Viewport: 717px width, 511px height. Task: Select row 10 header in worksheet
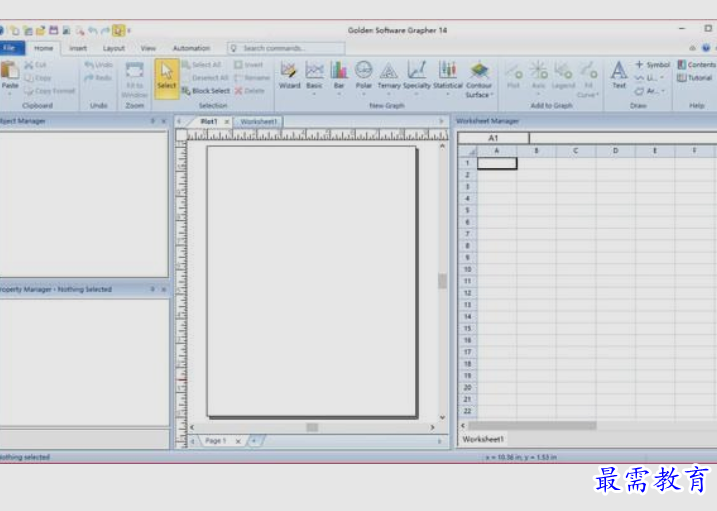coord(467,269)
